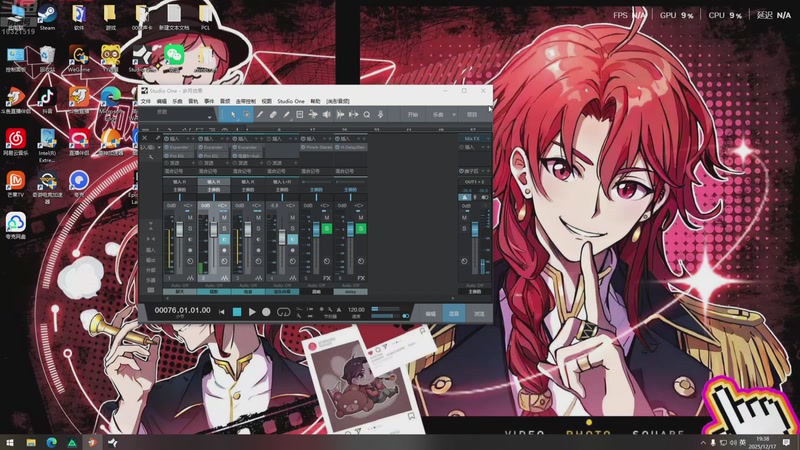Click the Record transport button
The image size is (800, 450).
[x=266, y=312]
